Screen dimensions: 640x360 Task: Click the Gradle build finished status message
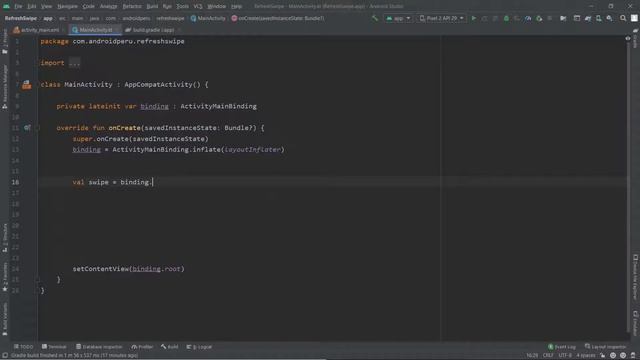point(74,356)
